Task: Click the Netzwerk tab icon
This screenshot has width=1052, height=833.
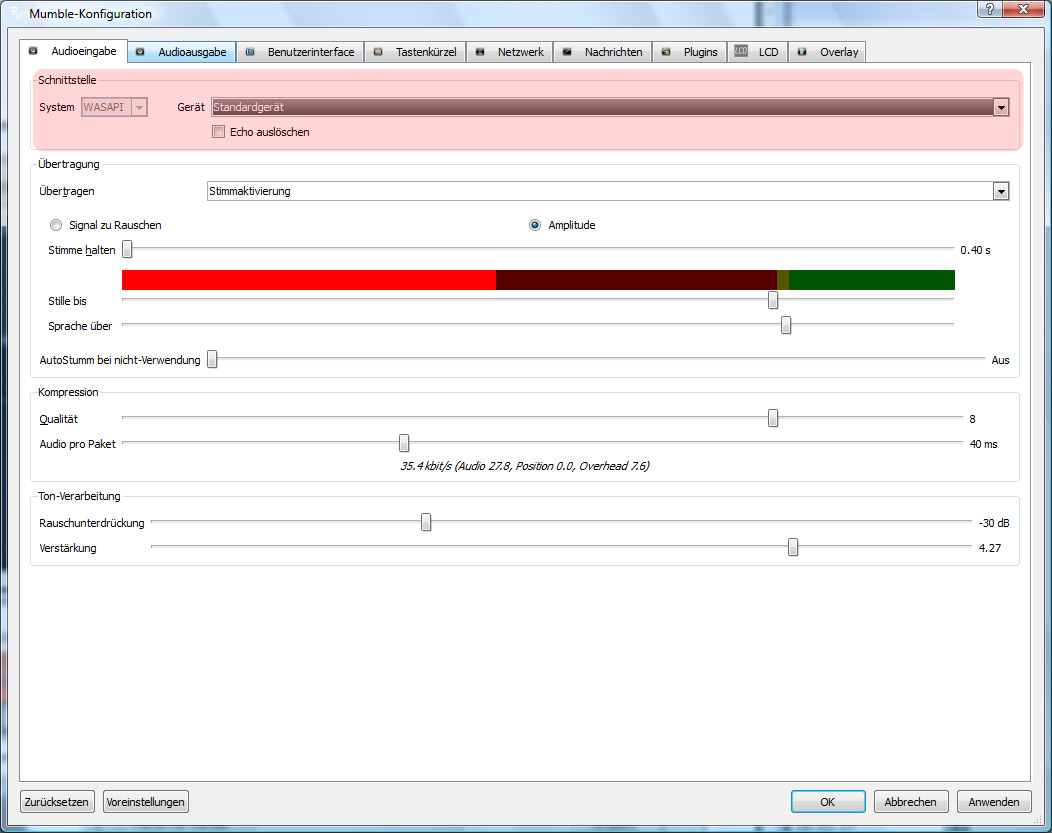Action: pyautogui.click(x=480, y=52)
